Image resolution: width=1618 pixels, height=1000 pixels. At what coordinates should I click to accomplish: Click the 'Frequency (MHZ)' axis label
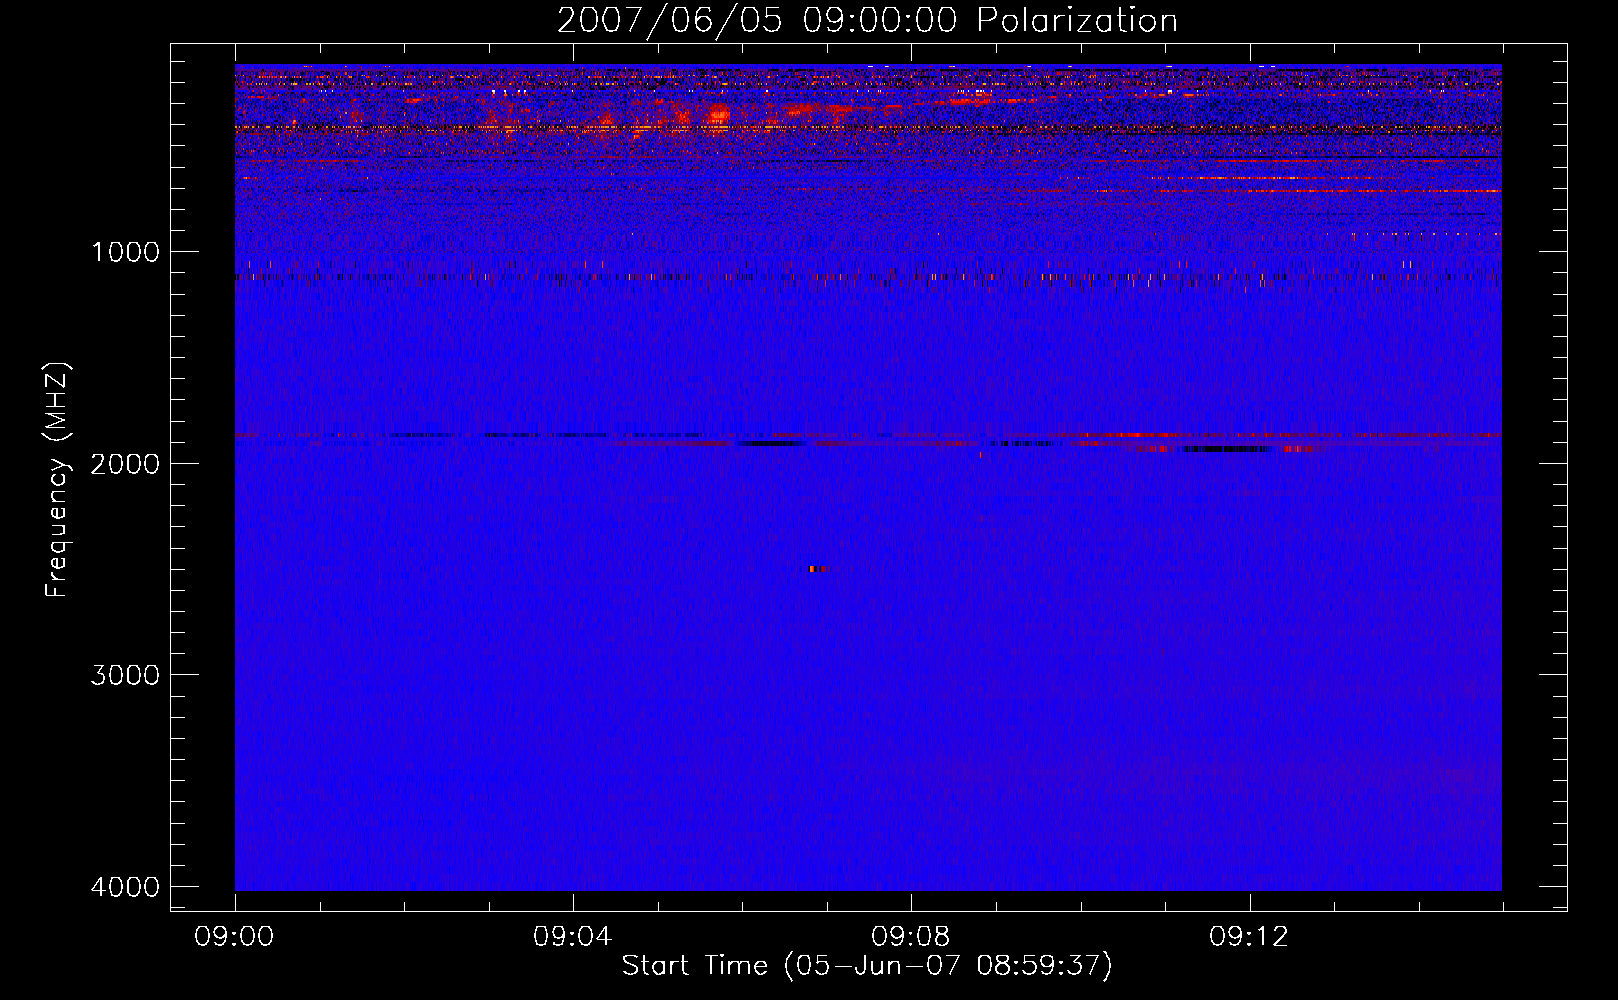[57, 480]
